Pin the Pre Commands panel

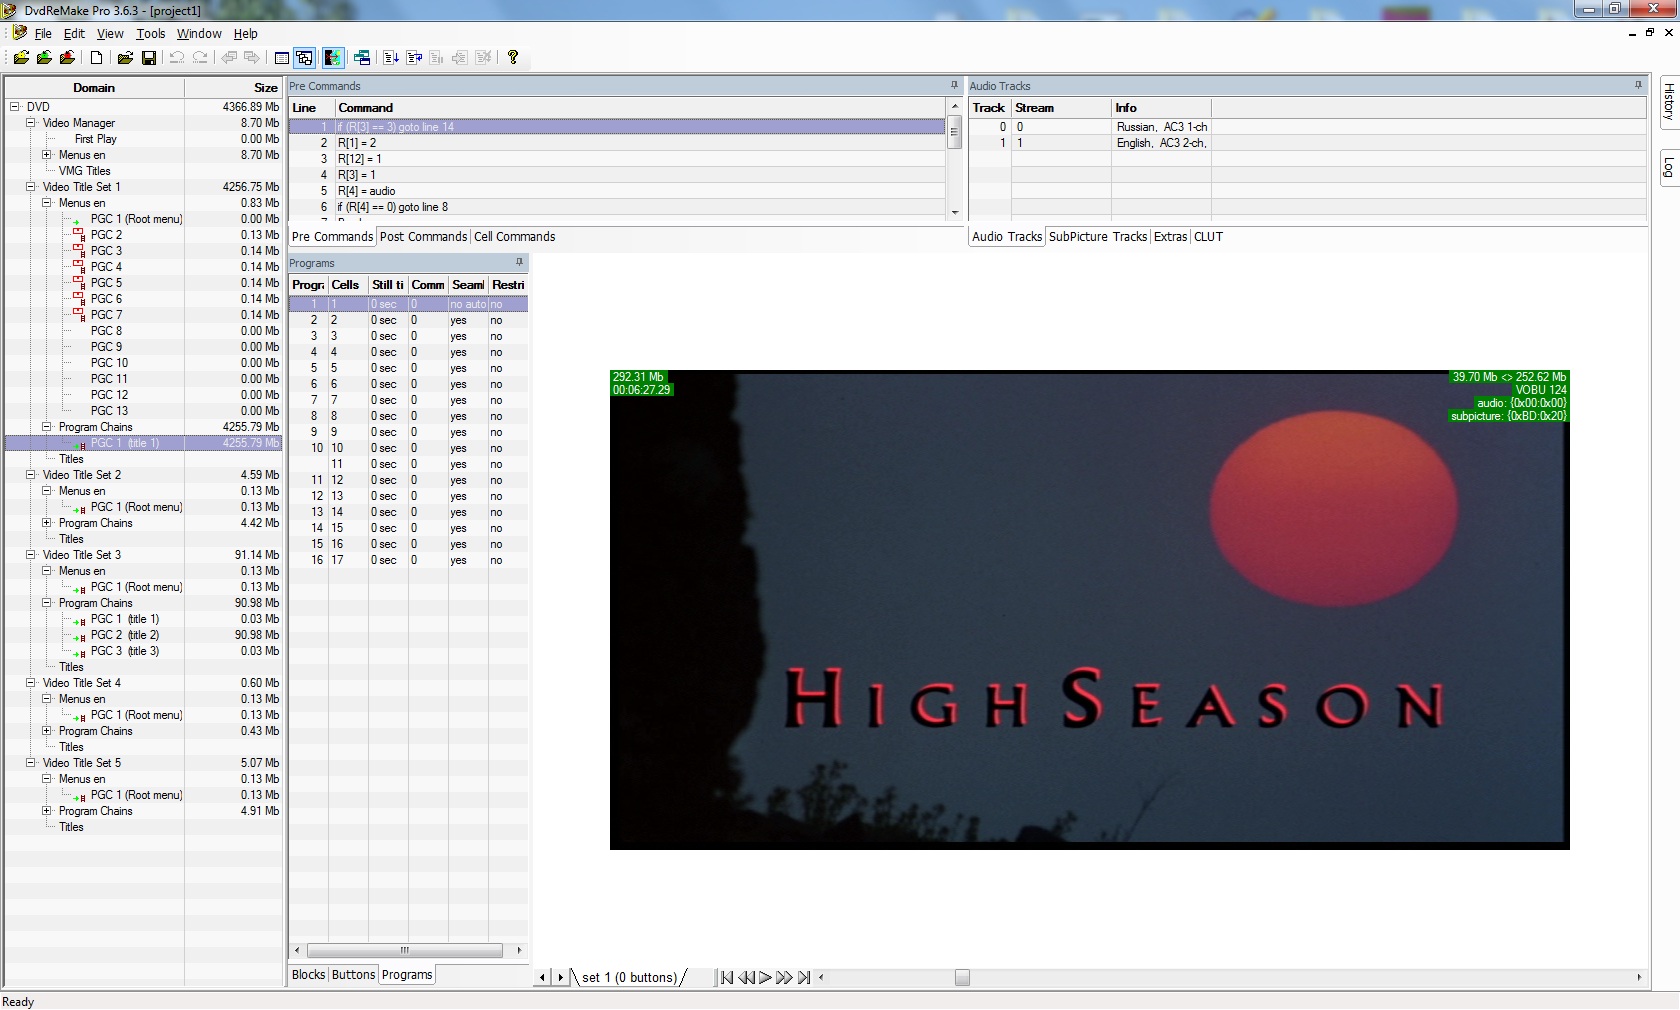tap(954, 85)
